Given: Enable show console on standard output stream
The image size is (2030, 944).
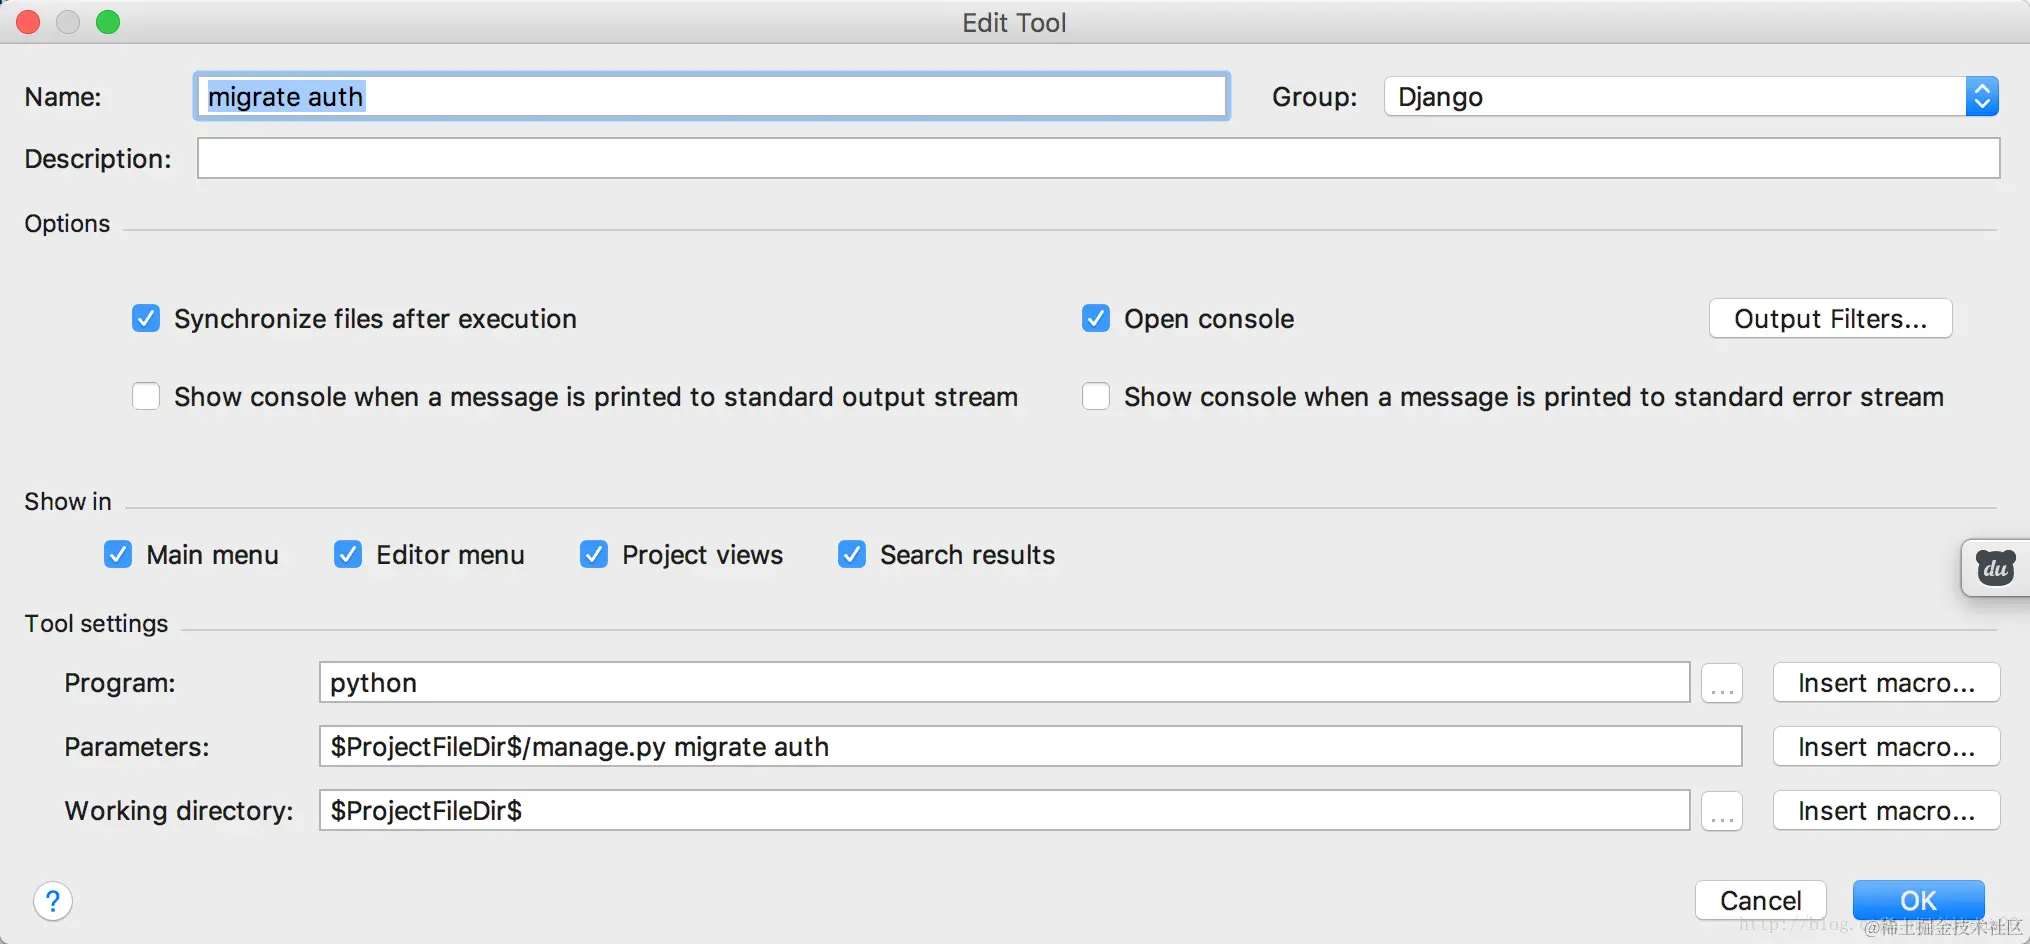Looking at the screenshot, I should click(146, 397).
